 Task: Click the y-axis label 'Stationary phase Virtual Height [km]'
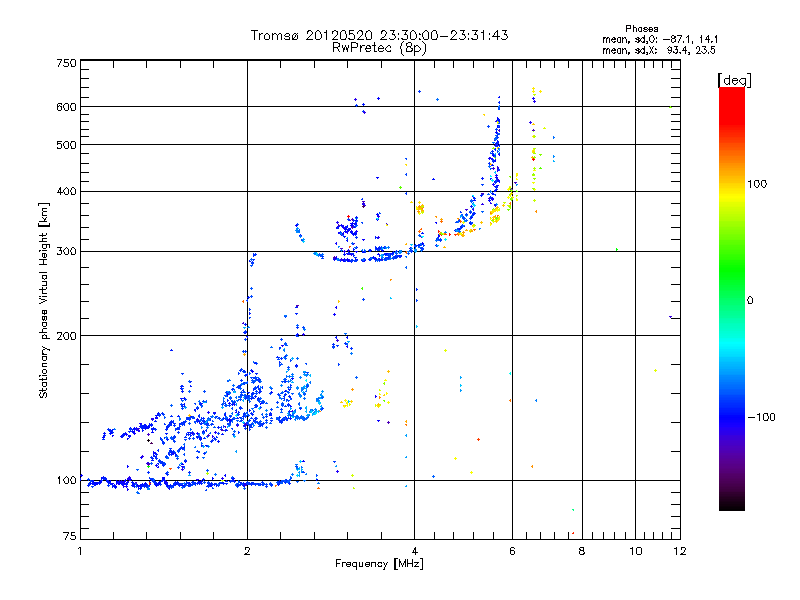click(44, 301)
